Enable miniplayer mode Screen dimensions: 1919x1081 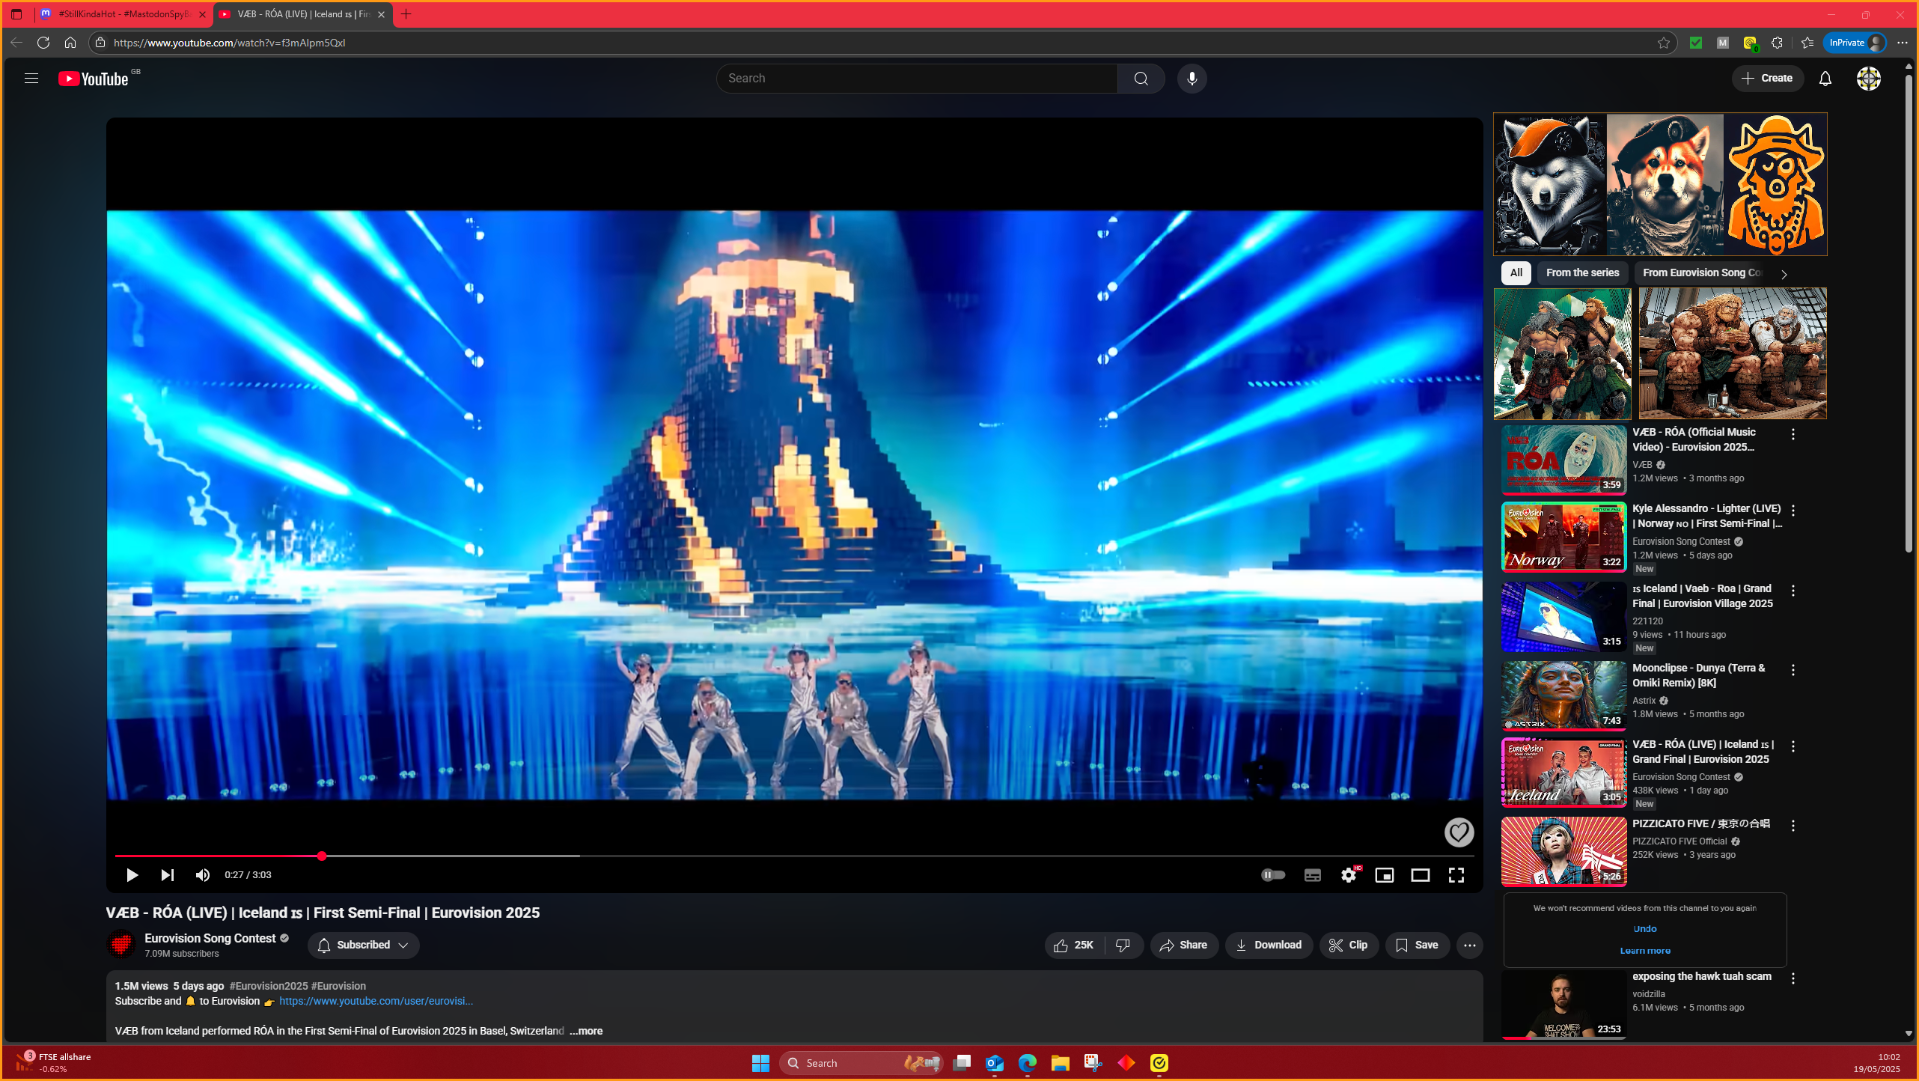[1384, 875]
